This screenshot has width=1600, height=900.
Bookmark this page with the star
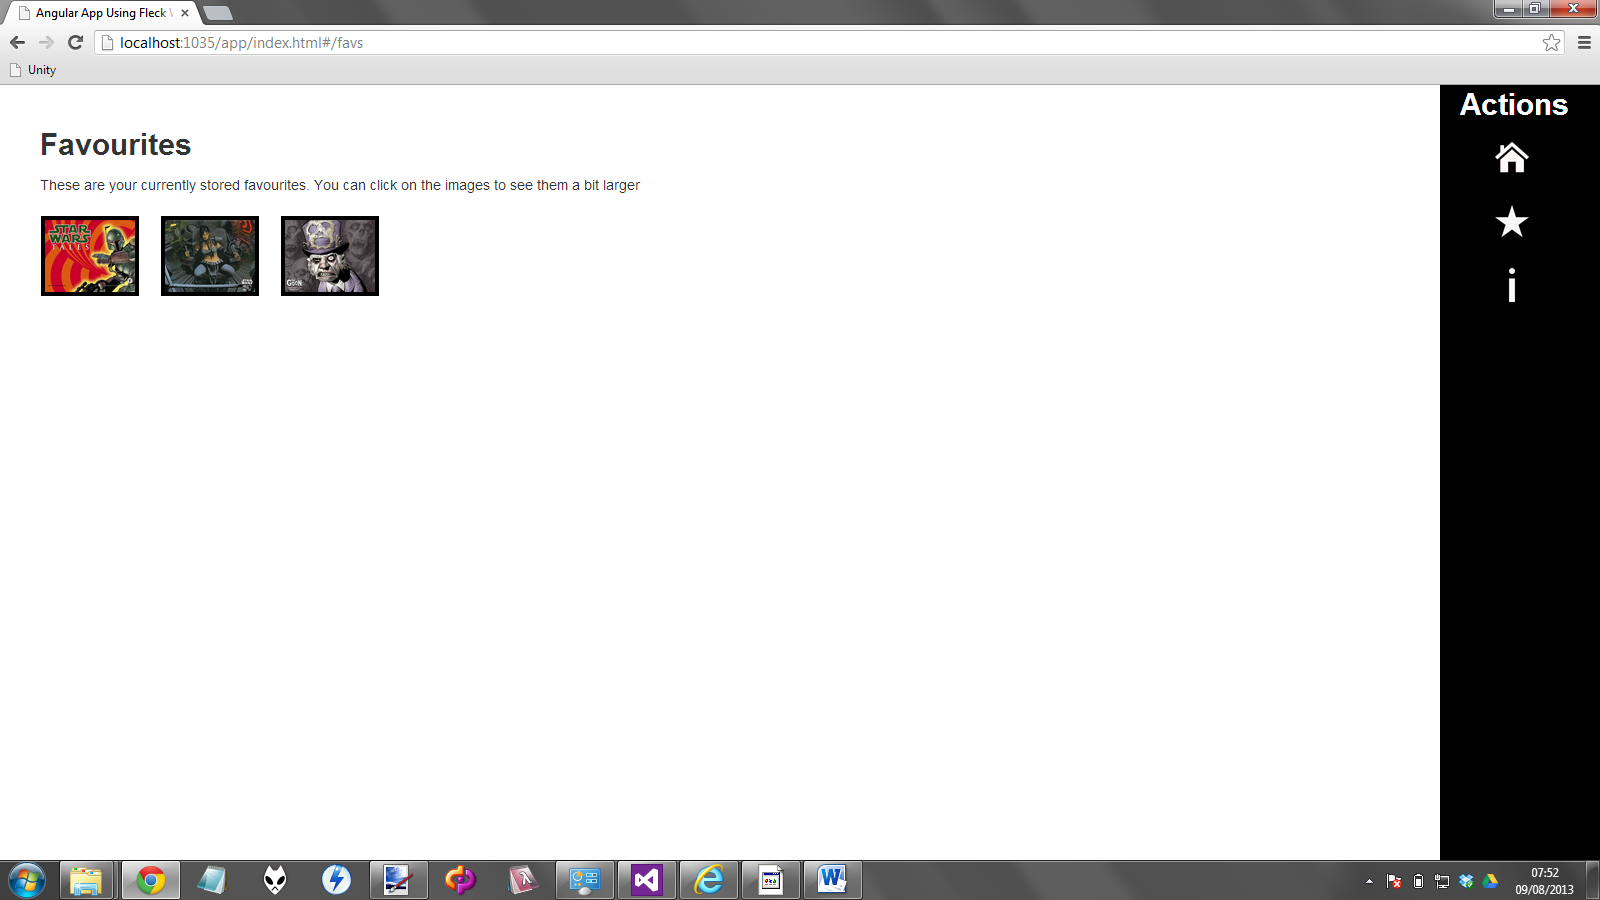click(x=1551, y=42)
